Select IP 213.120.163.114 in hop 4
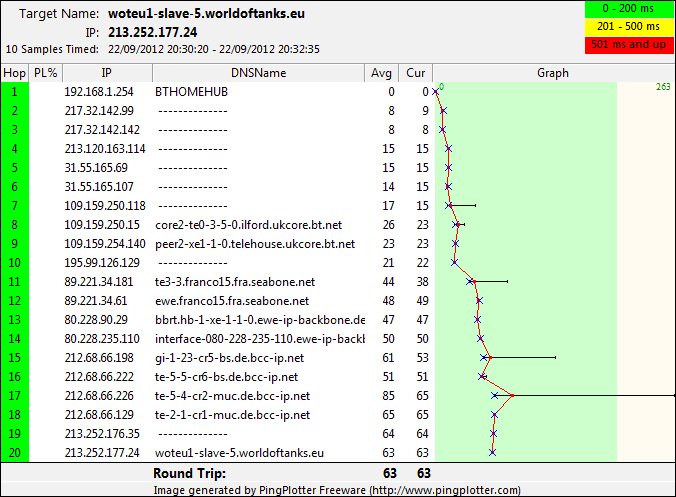The width and height of the screenshot is (676, 497). pyautogui.click(x=105, y=149)
